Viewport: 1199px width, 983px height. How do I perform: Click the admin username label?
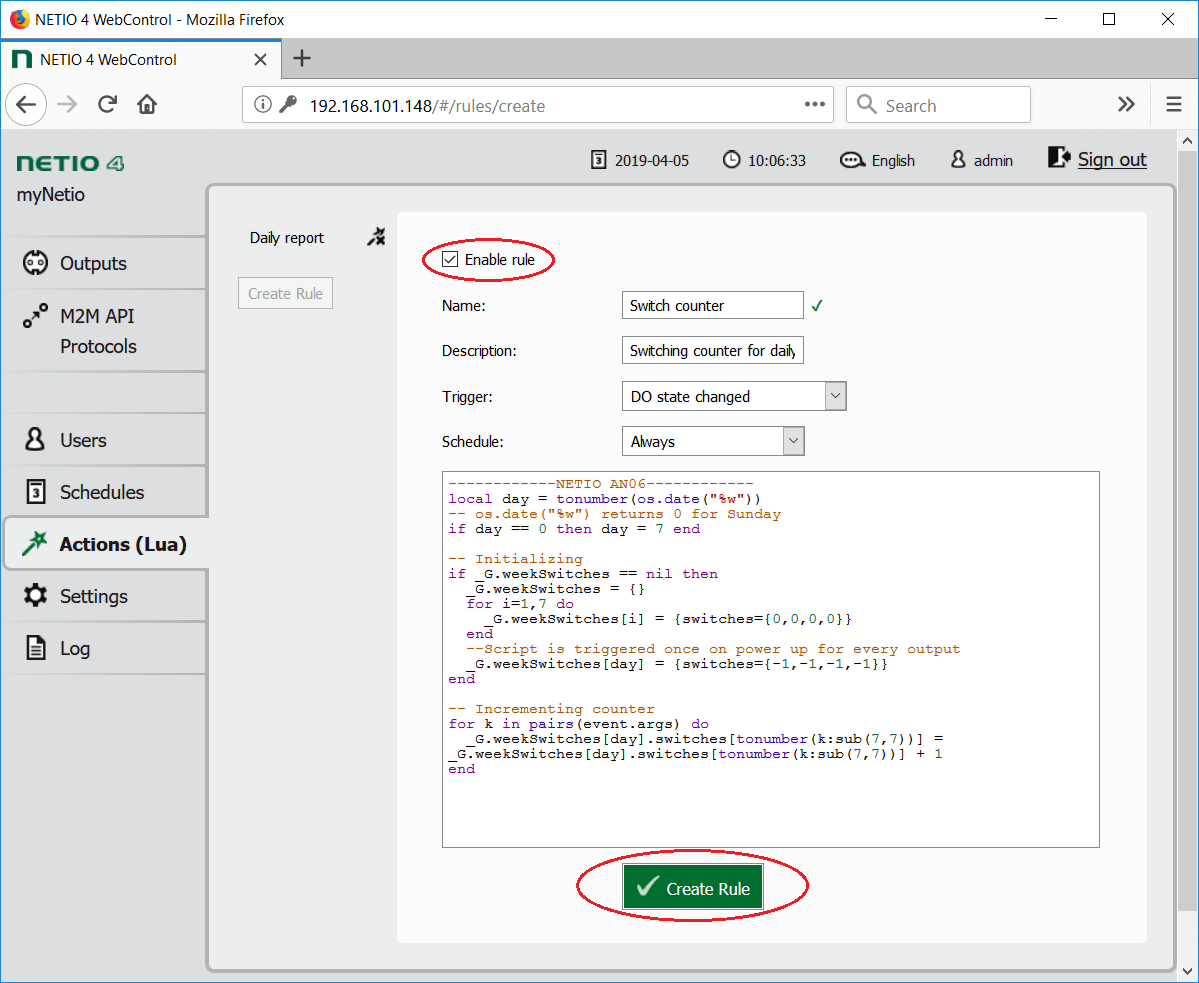pos(993,161)
